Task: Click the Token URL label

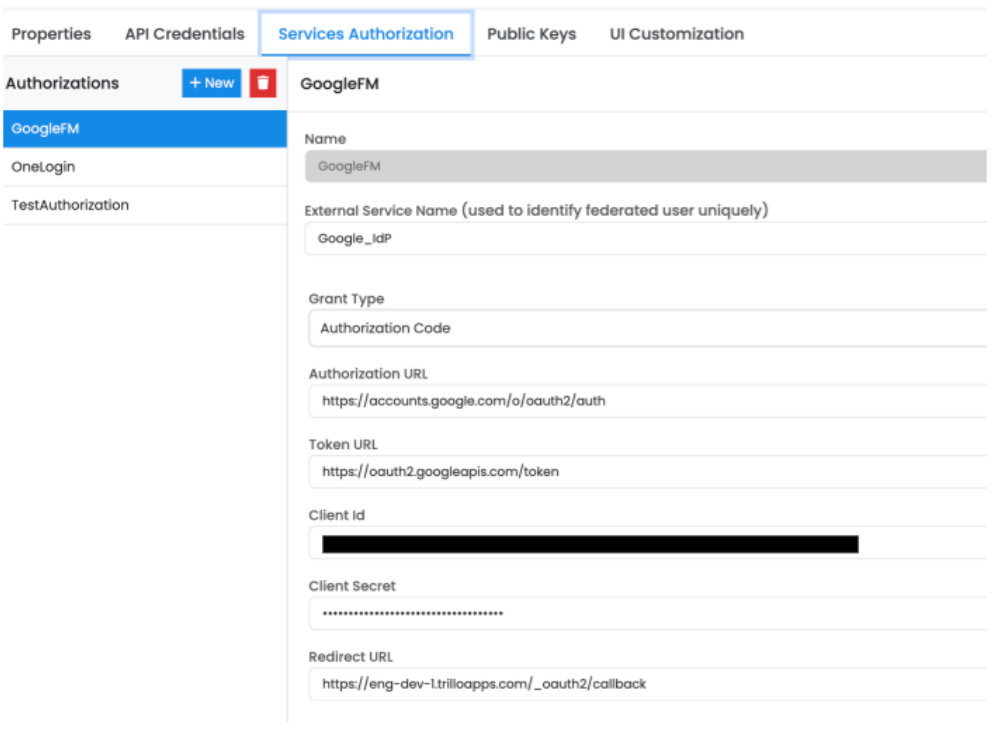Action: pyautogui.click(x=343, y=445)
